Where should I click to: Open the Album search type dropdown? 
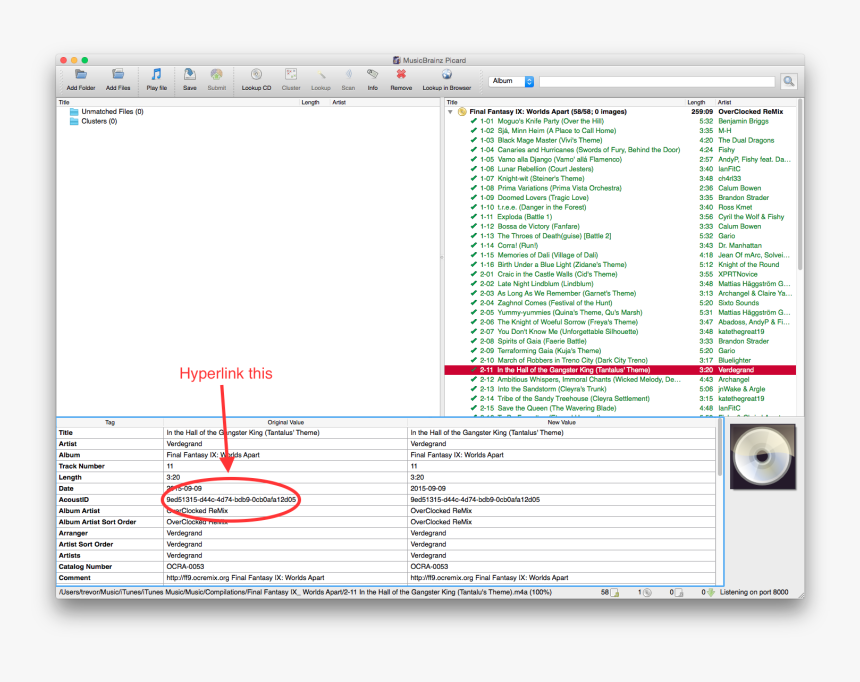click(x=511, y=81)
